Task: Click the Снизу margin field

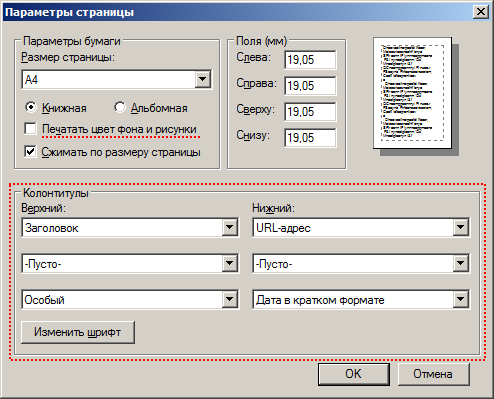Action: 310,138
